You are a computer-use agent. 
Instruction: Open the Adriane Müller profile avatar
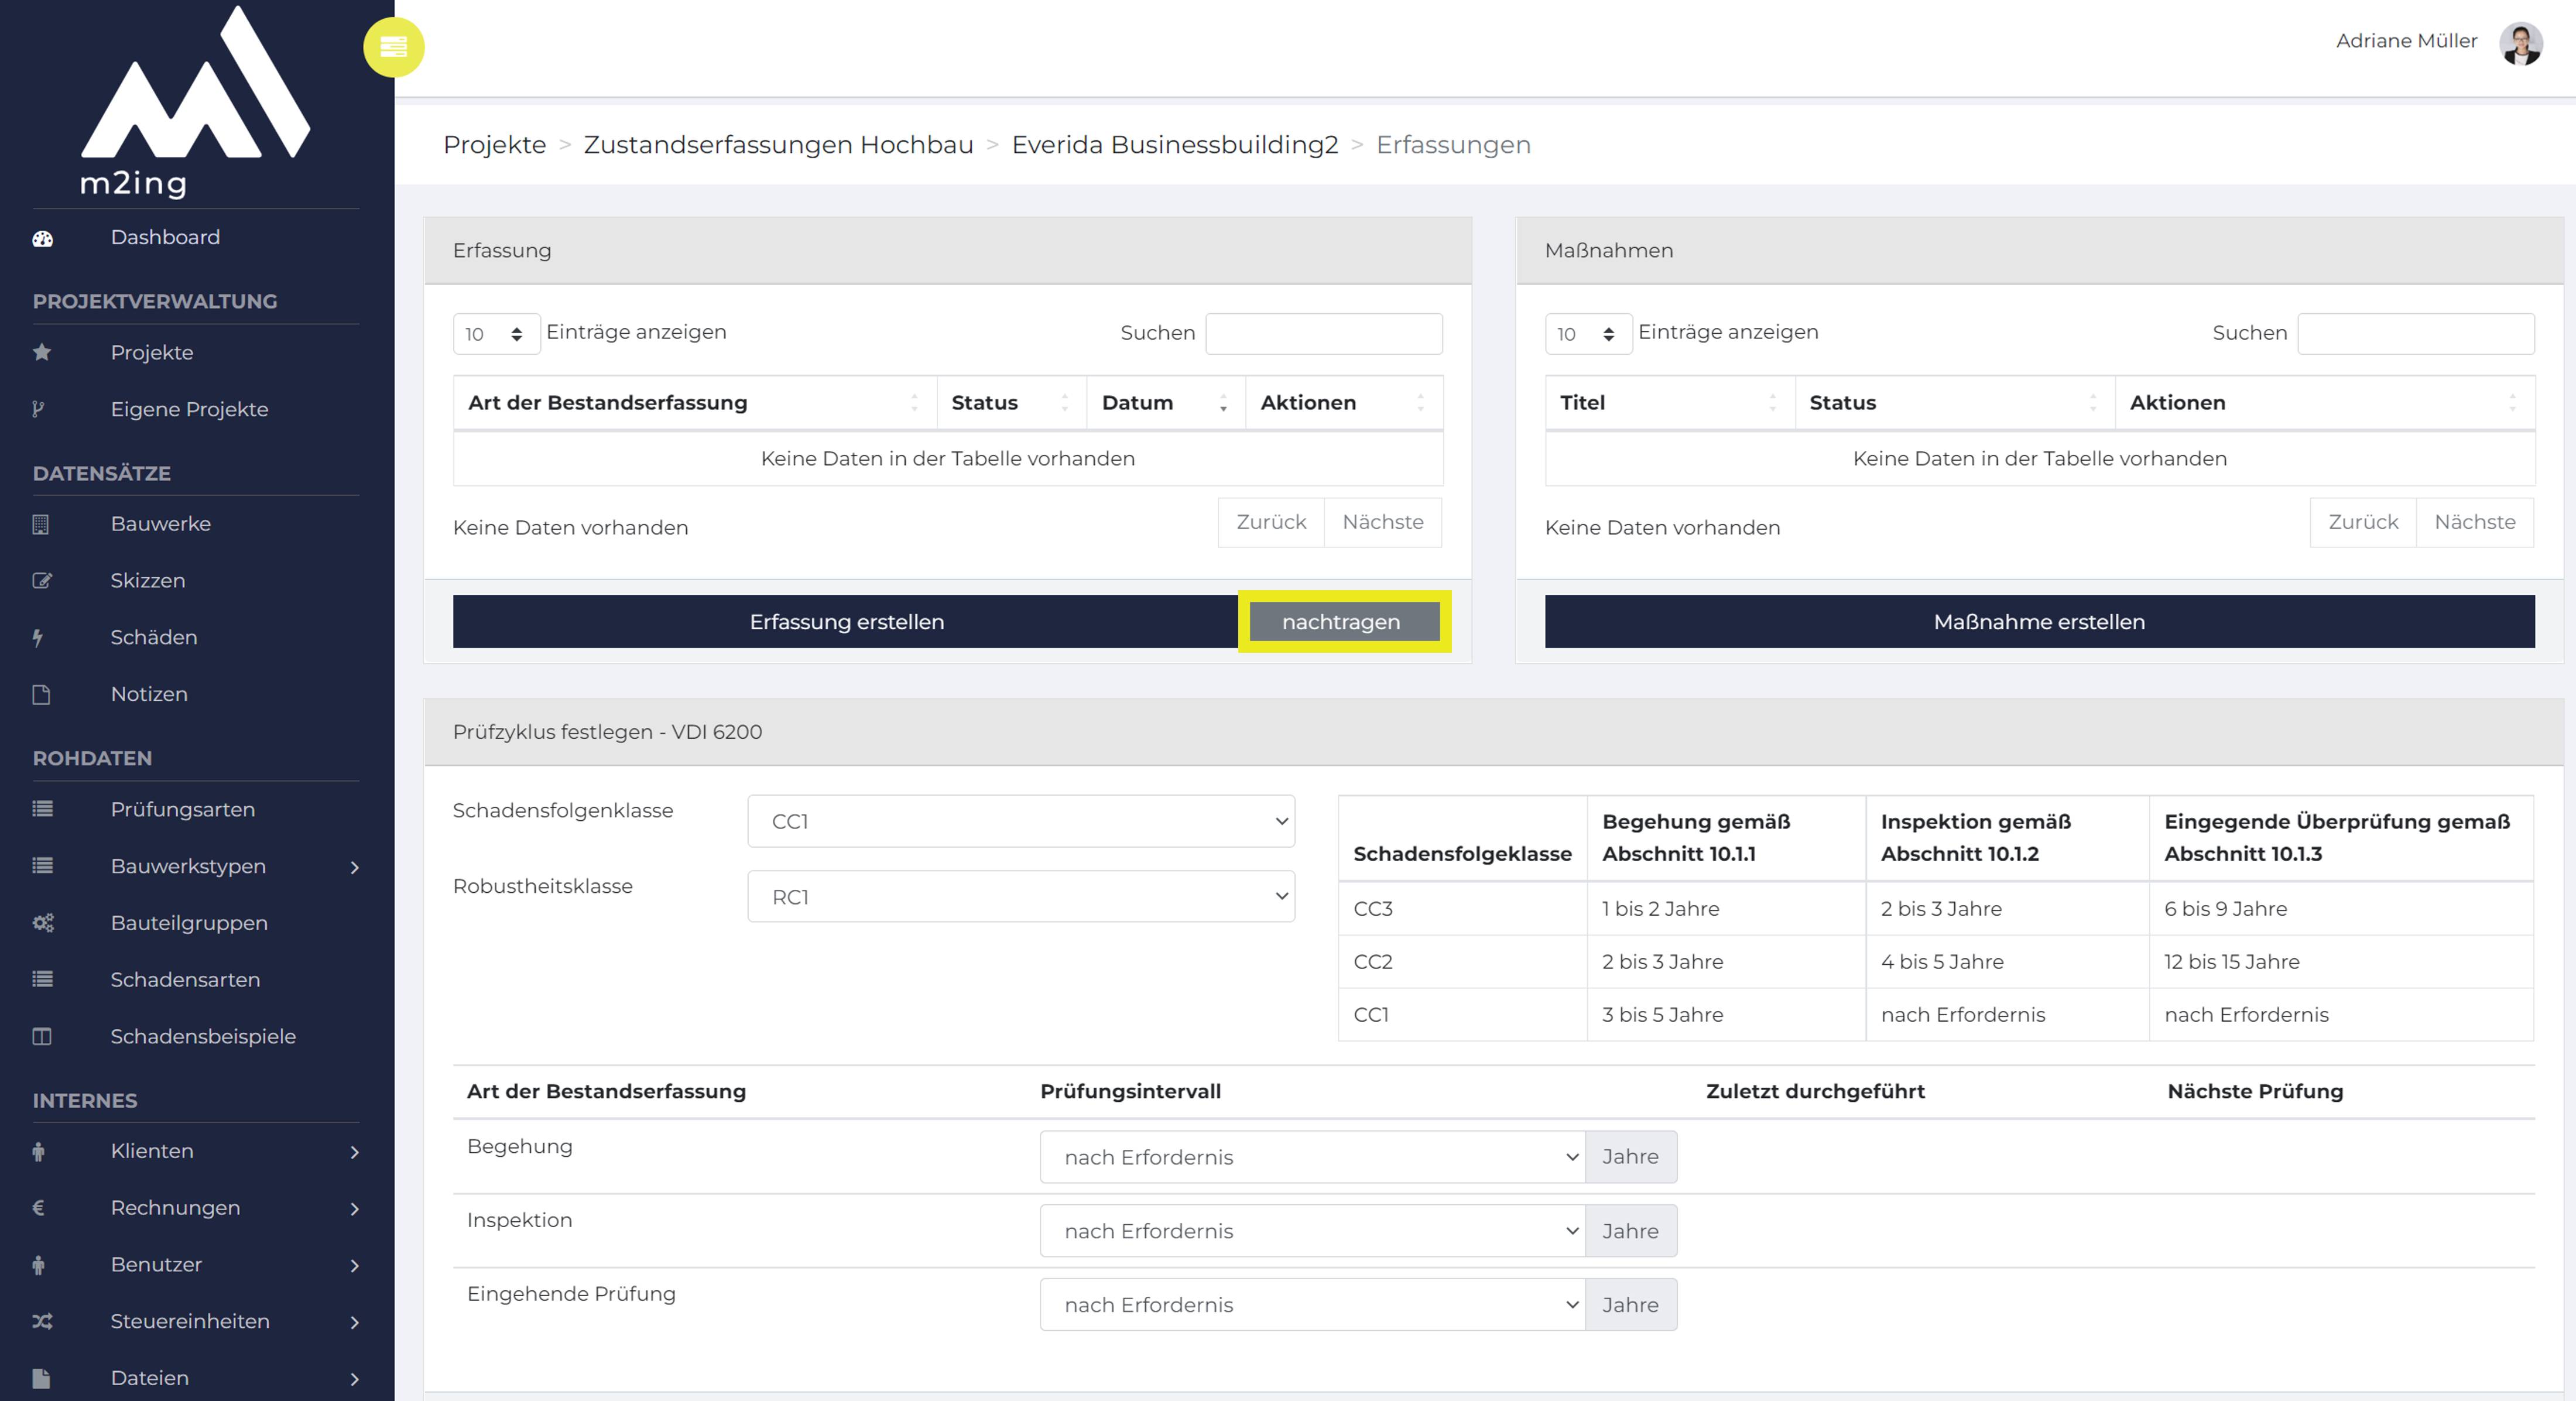click(x=2520, y=43)
